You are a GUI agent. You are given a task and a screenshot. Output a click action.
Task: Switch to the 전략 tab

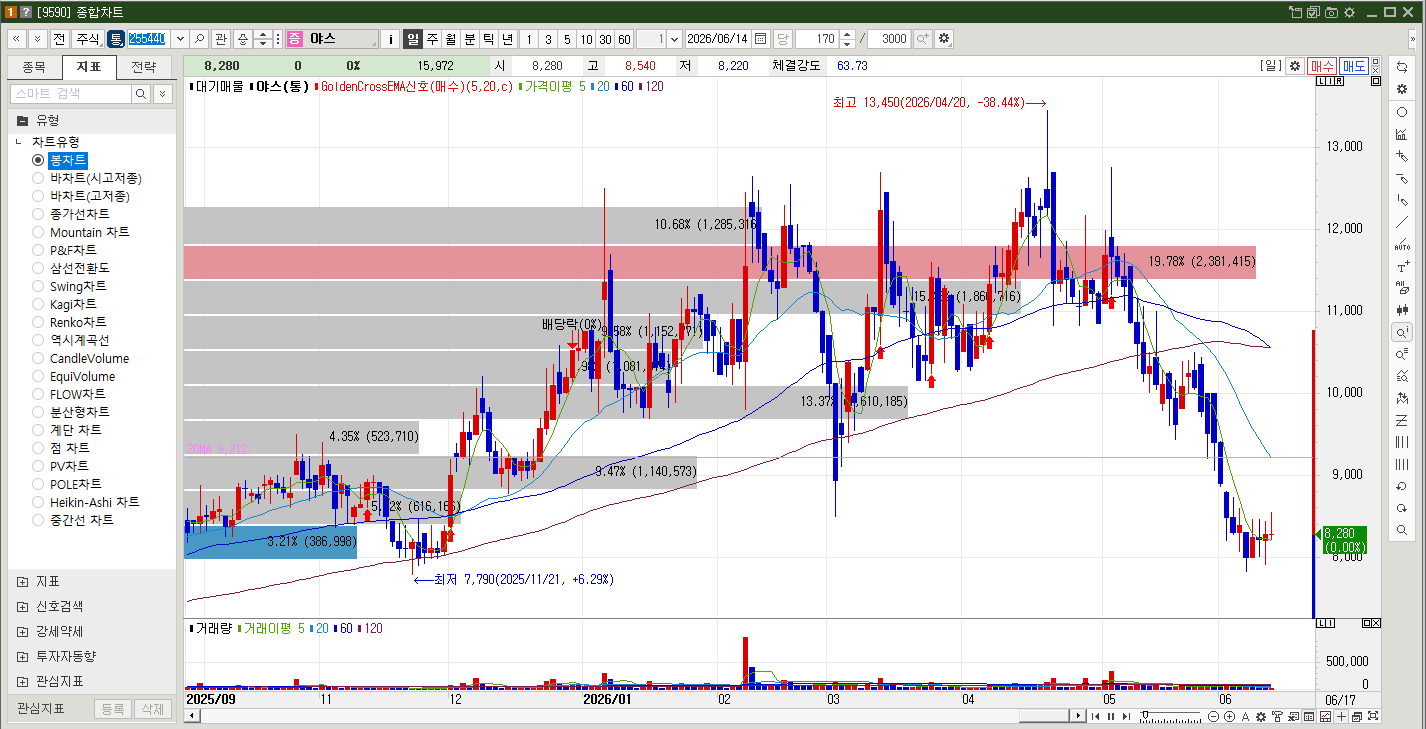click(x=143, y=67)
